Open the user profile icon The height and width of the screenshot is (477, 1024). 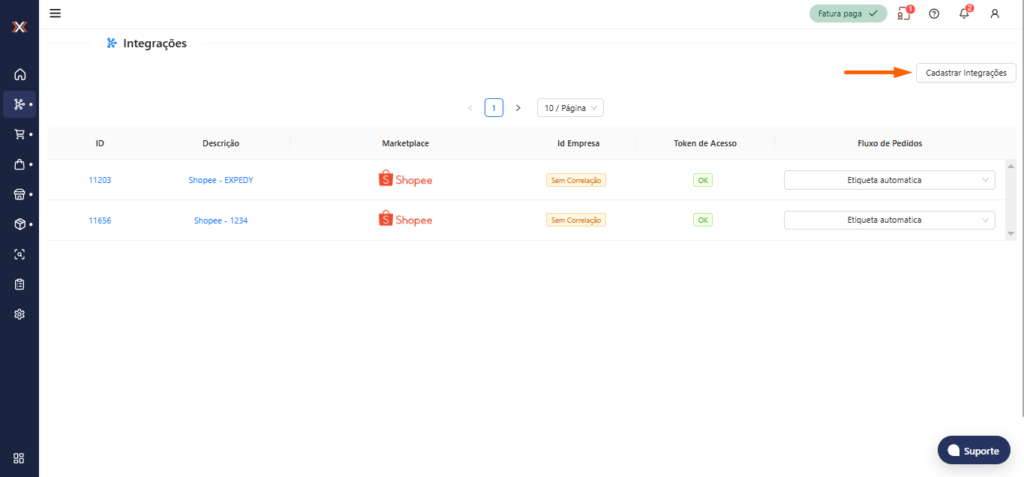[x=994, y=14]
